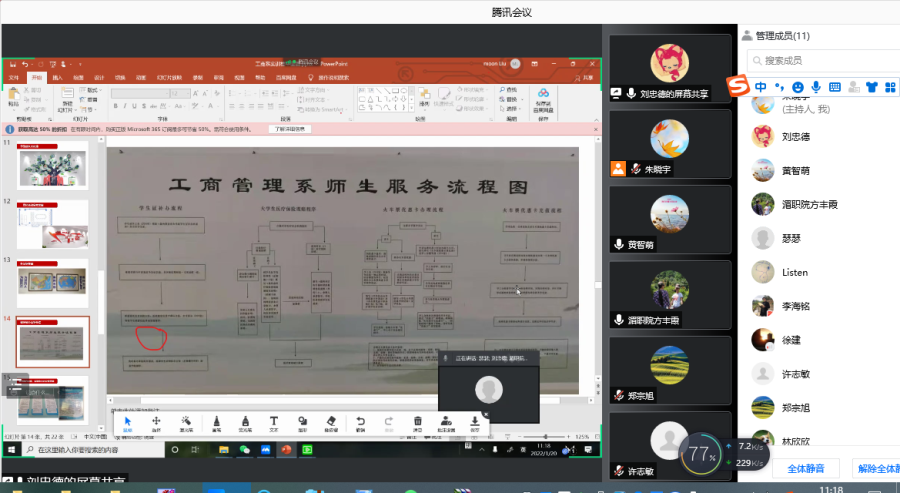Click the undo arrow in annotation toolbar
The width and height of the screenshot is (900, 493).
click(x=360, y=424)
